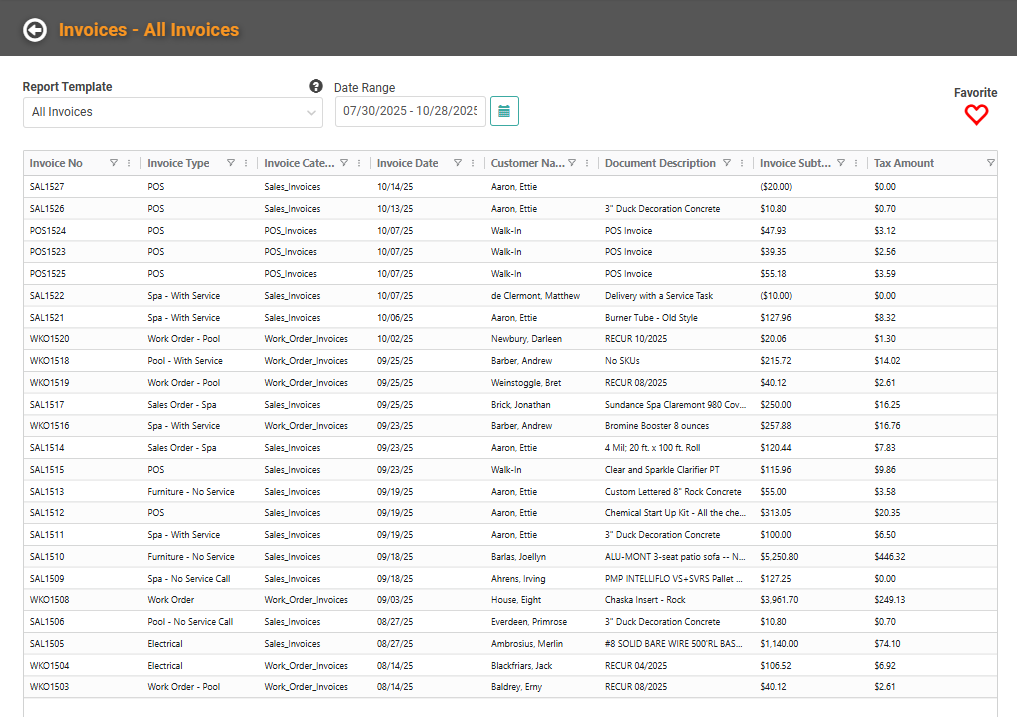Toggle the Favorite heart on
Viewport: 1017px width, 717px height.
point(976,115)
